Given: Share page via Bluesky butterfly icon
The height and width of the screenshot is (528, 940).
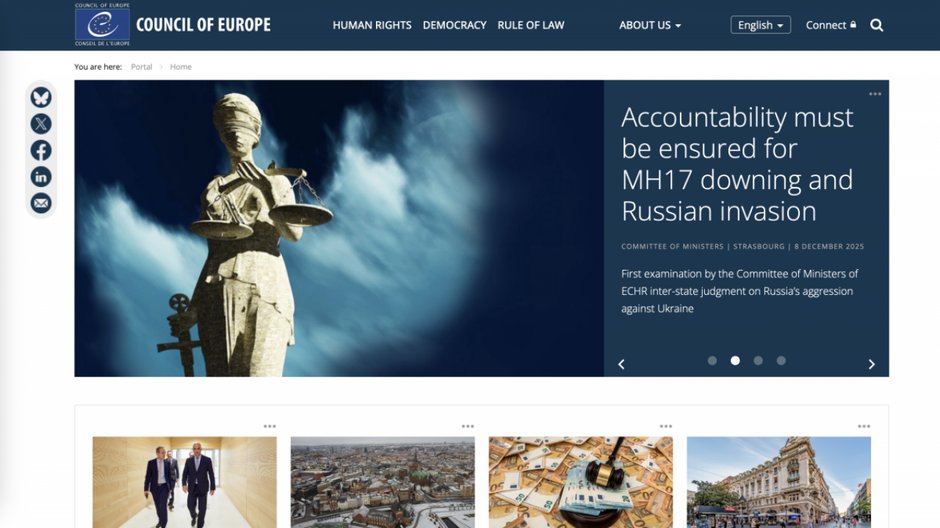Looking at the screenshot, I should pyautogui.click(x=41, y=97).
